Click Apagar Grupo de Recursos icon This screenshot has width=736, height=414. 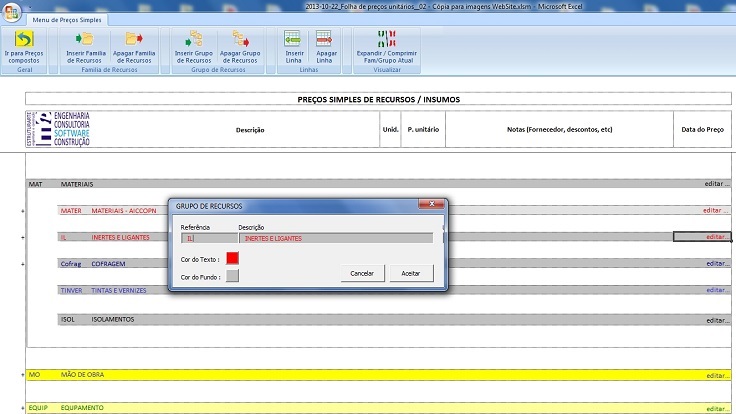click(x=240, y=39)
